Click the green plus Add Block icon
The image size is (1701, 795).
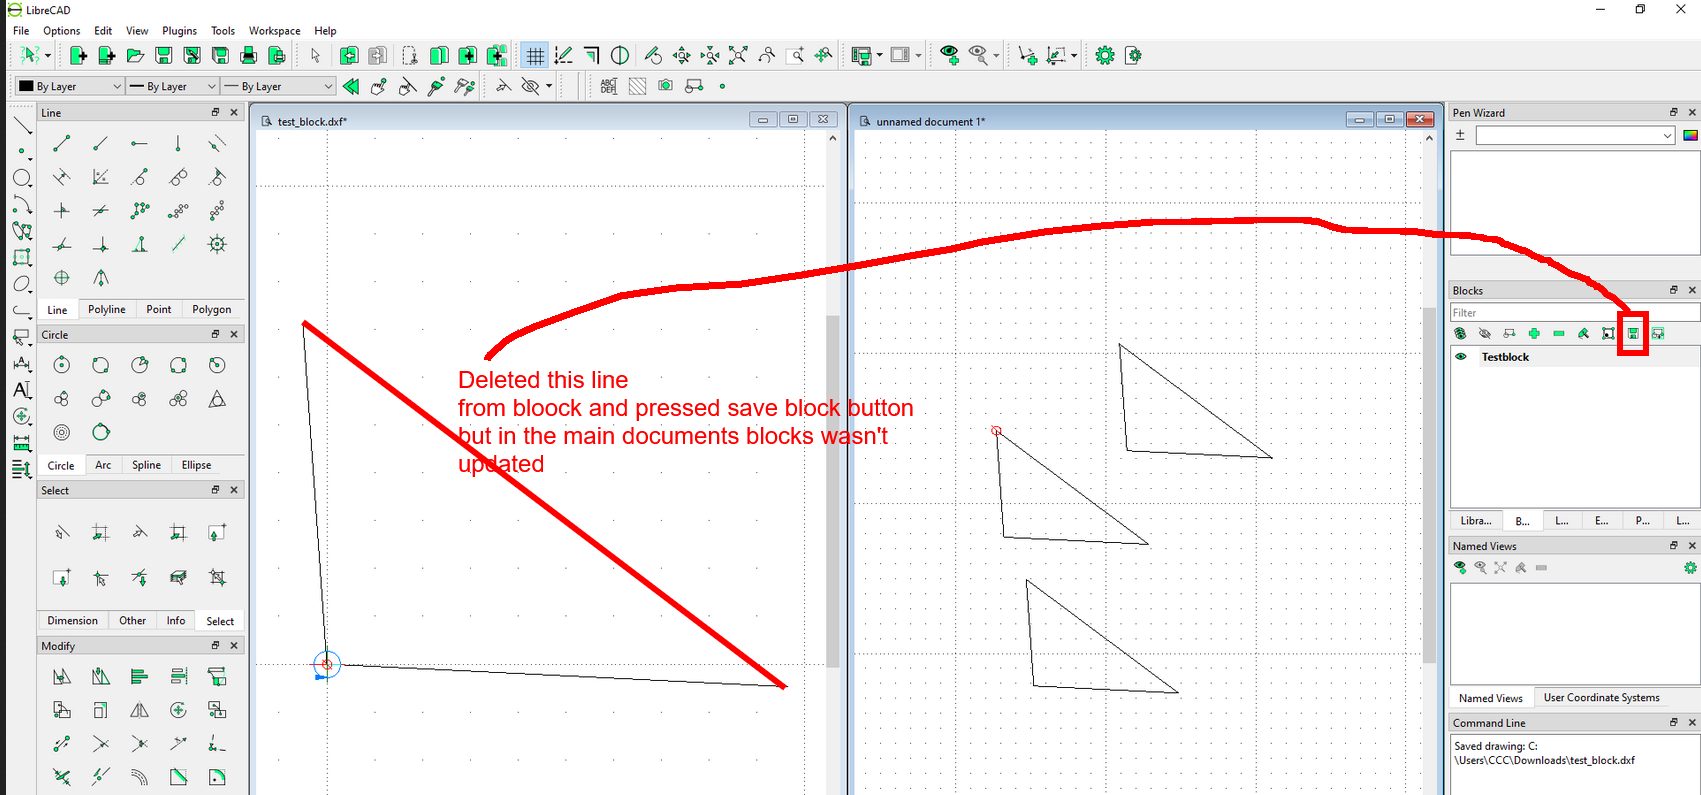point(1534,334)
